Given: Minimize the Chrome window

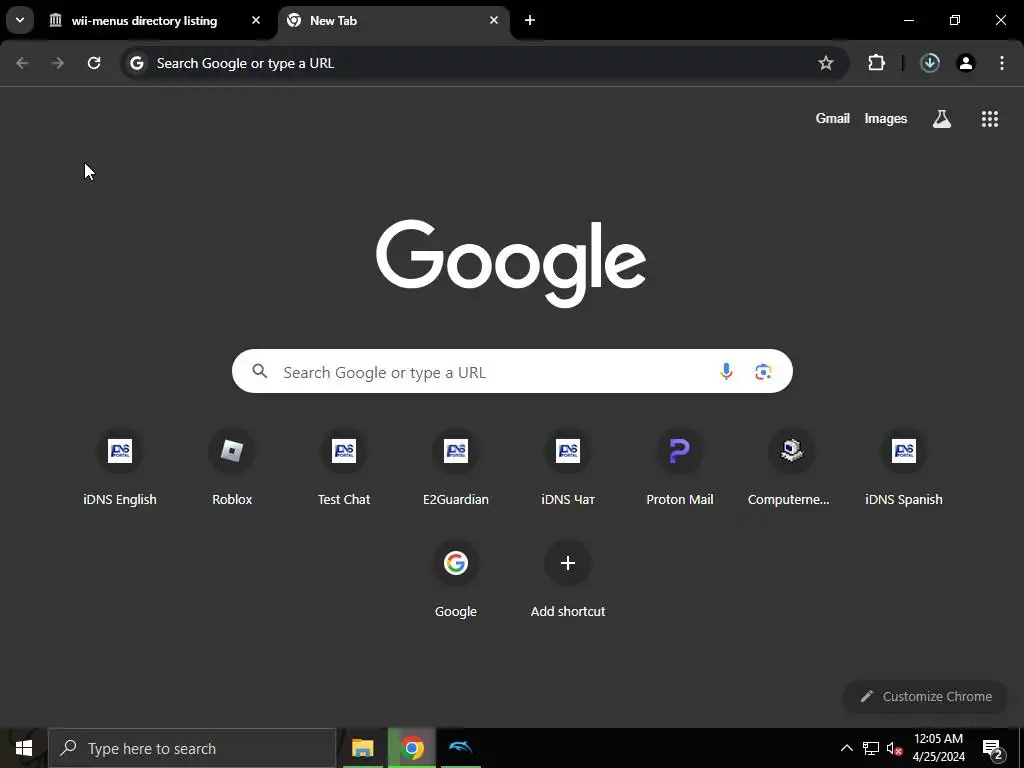Looking at the screenshot, I should (x=908, y=20).
